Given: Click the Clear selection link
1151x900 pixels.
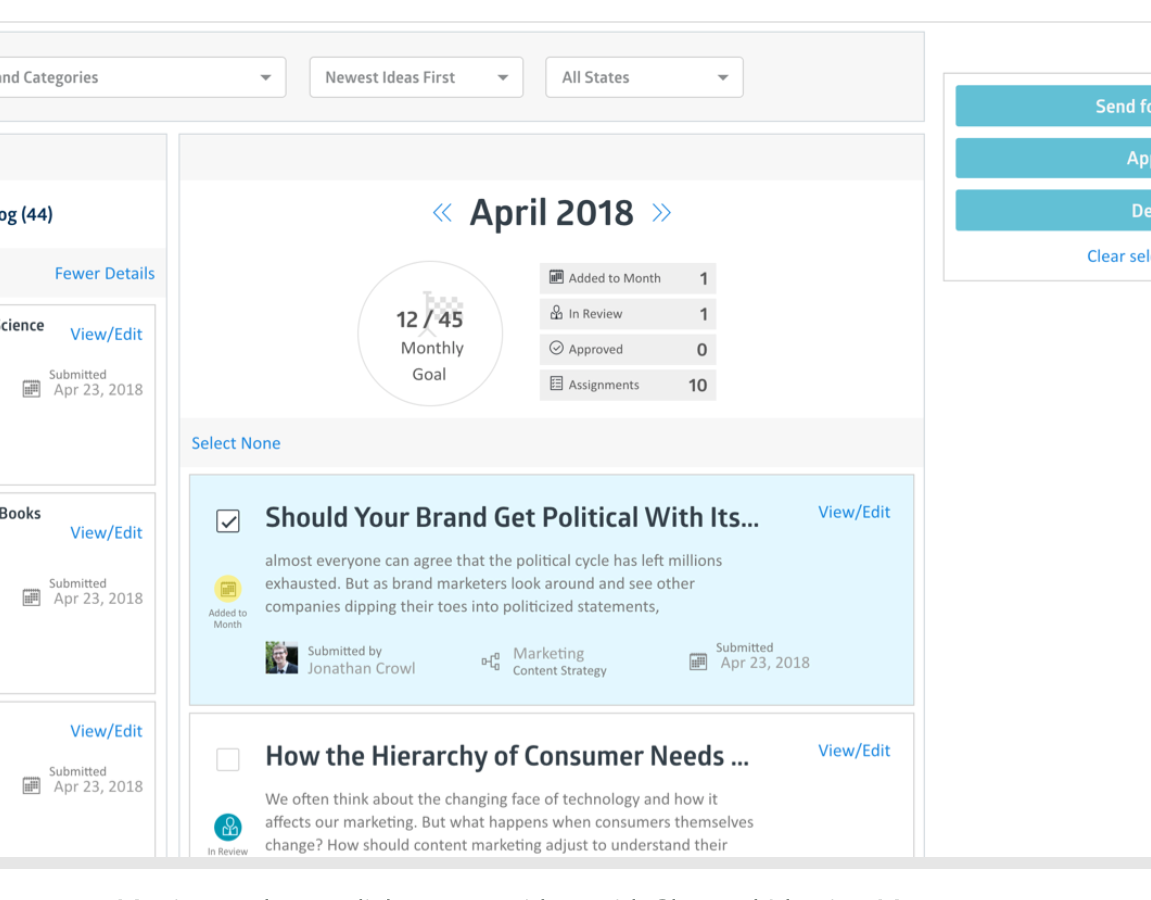Looking at the screenshot, I should (x=1119, y=256).
